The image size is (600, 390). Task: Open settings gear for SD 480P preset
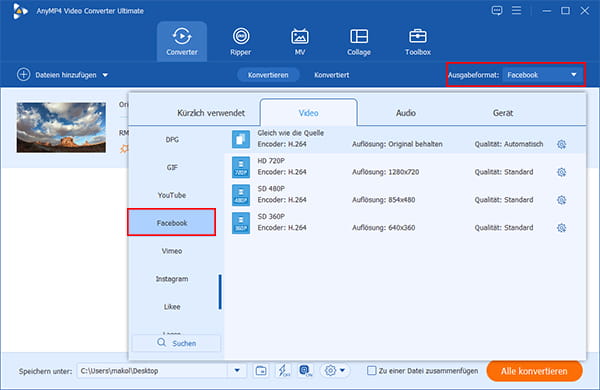click(561, 200)
